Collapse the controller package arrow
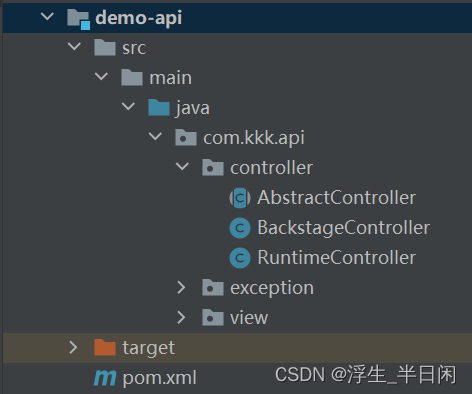The height and width of the screenshot is (394, 472). (x=182, y=166)
